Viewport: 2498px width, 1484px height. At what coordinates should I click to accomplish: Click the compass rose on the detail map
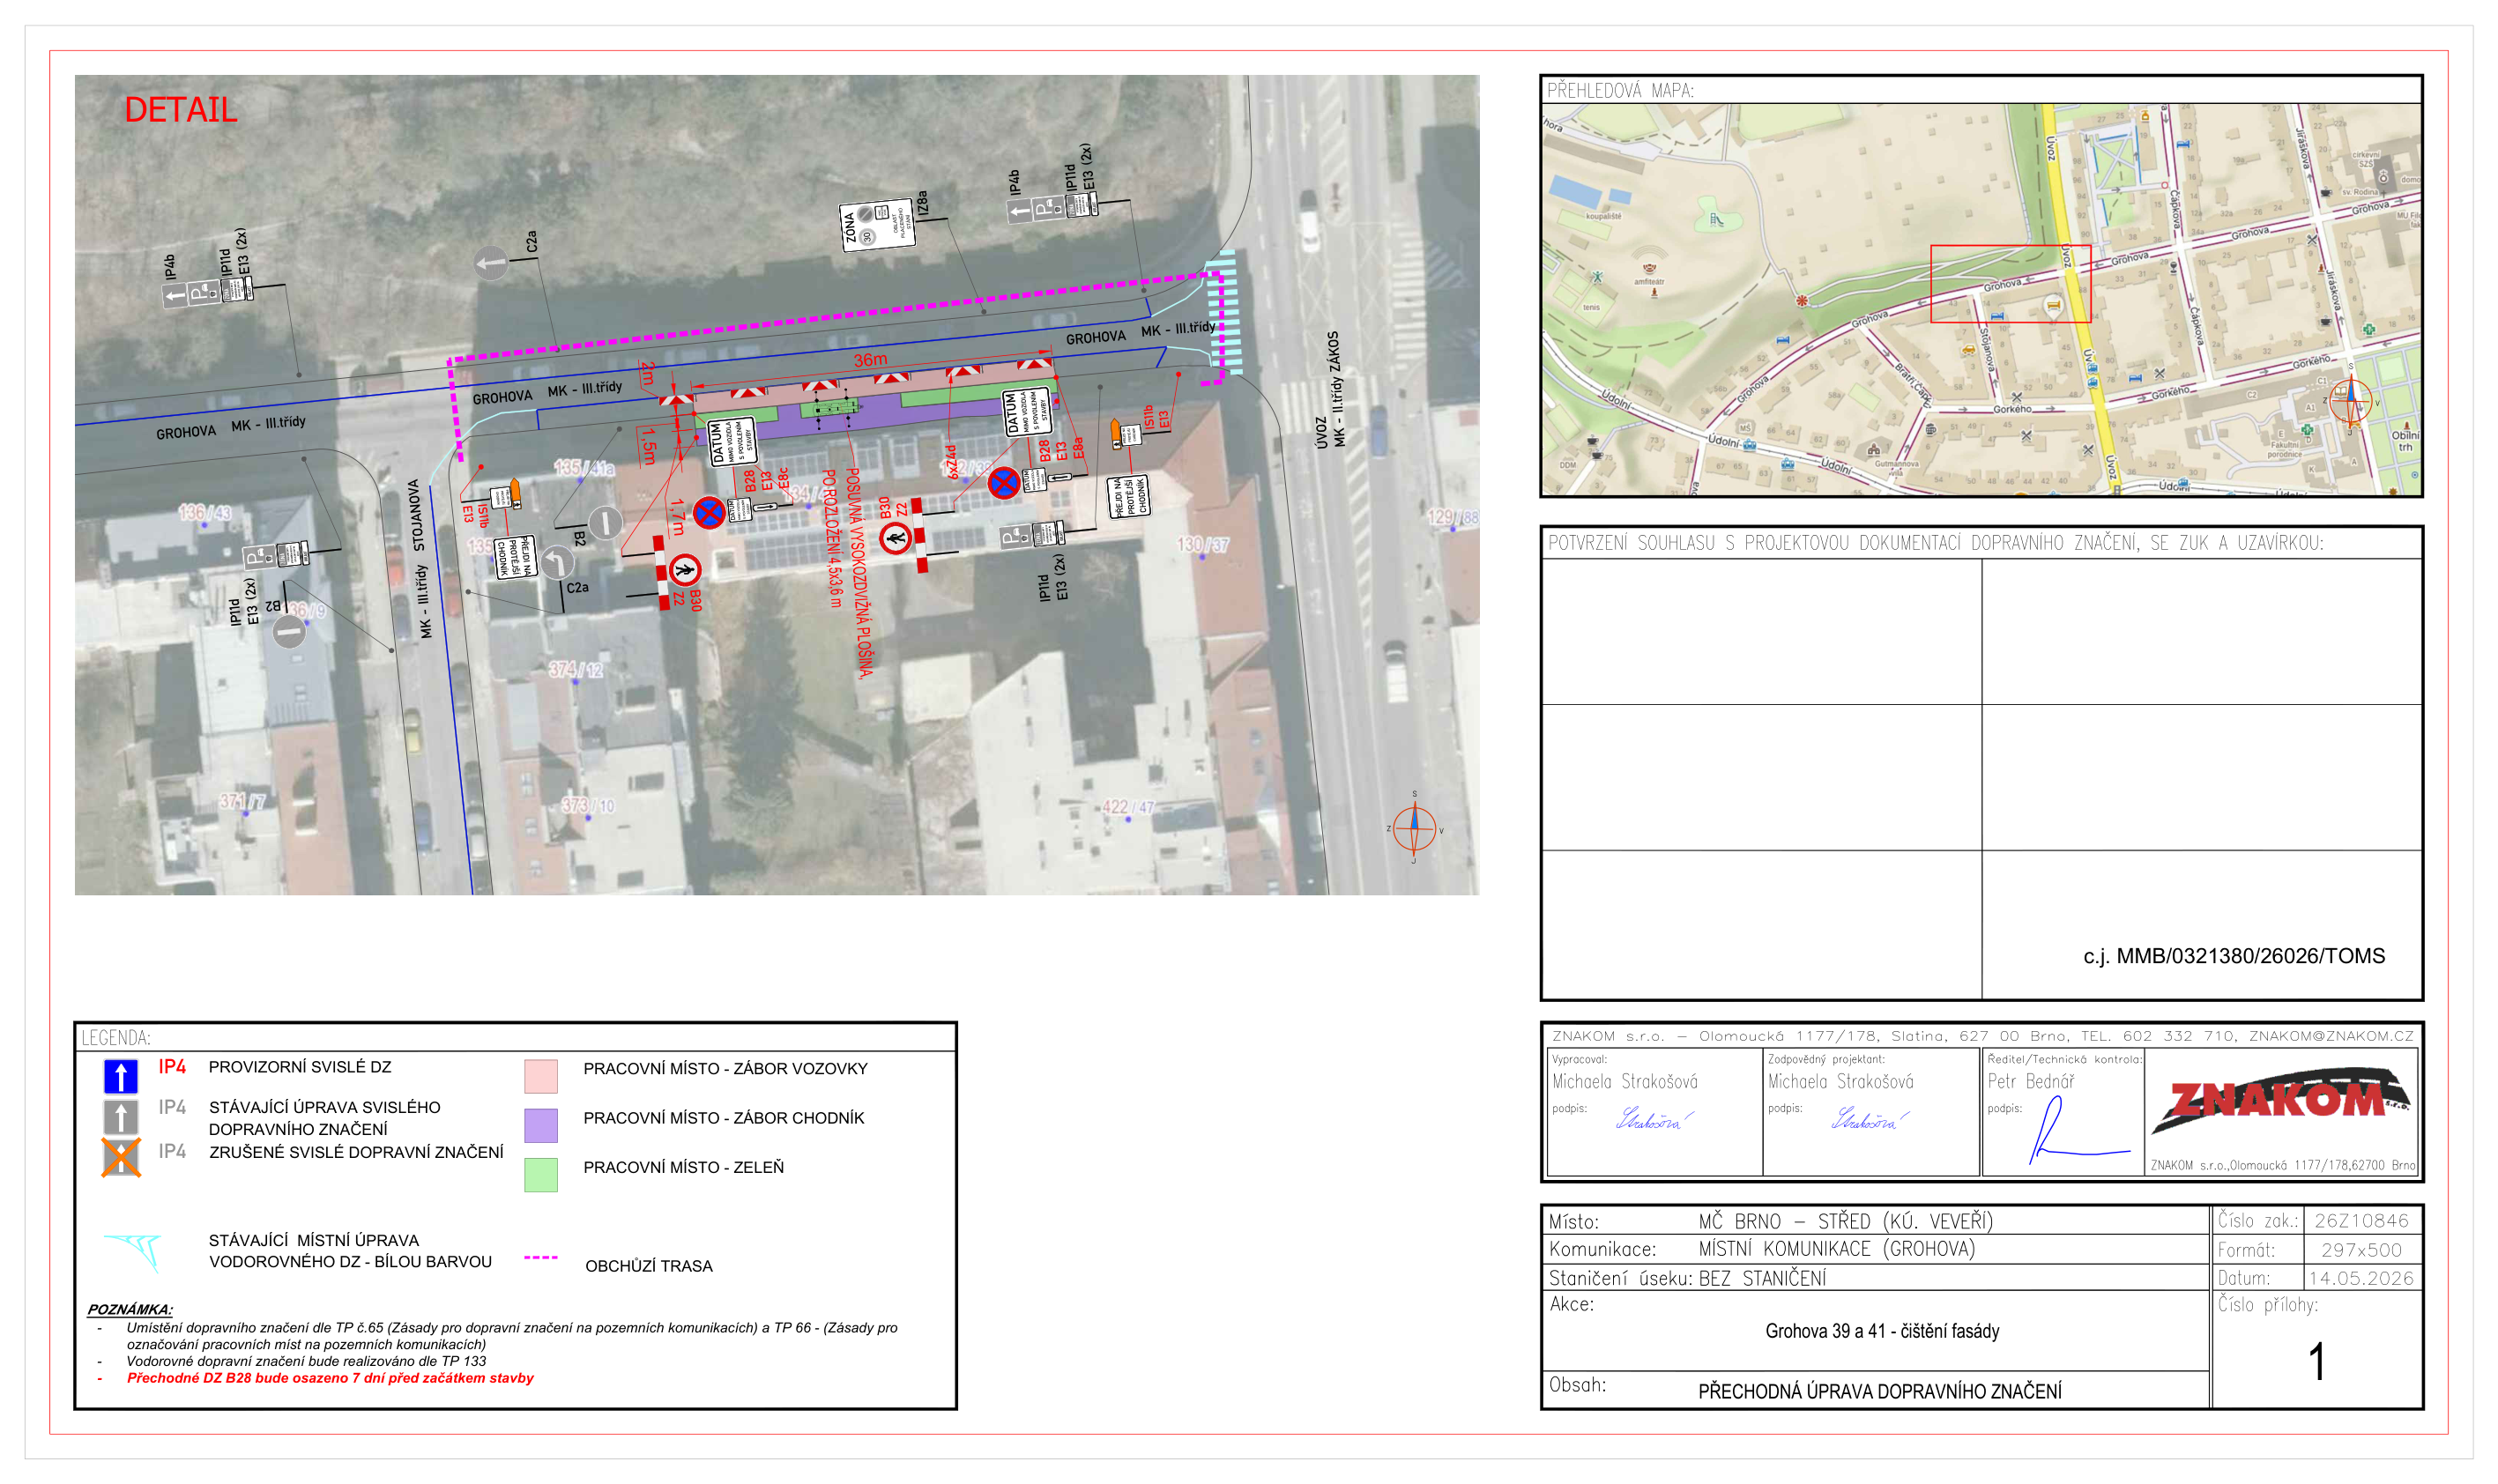[1414, 828]
